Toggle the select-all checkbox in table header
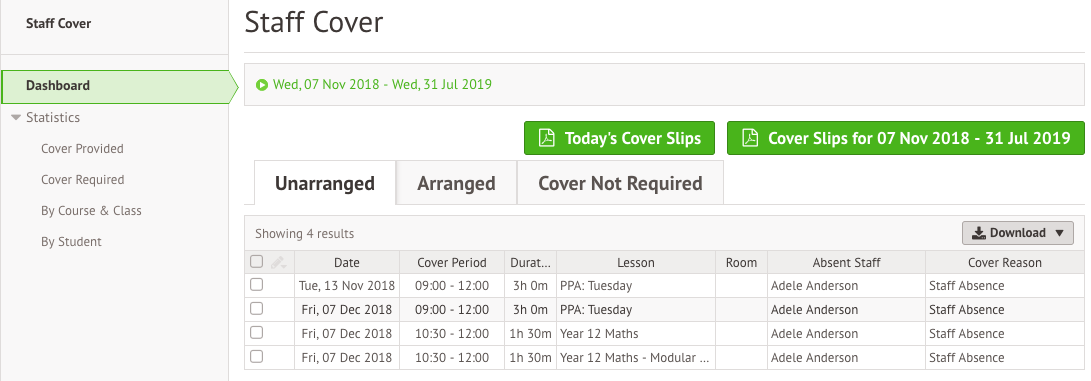The height and width of the screenshot is (381, 1091). click(257, 261)
